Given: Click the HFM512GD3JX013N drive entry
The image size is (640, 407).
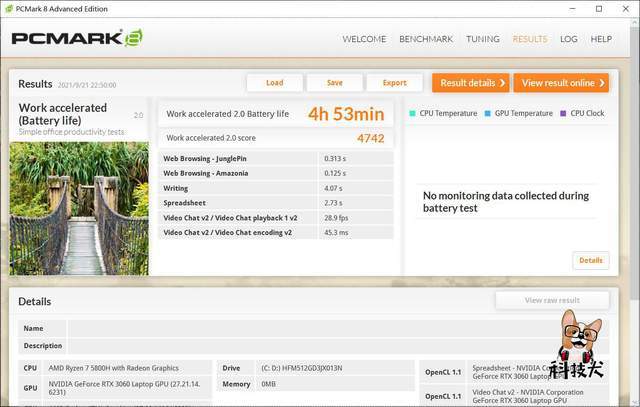Looking at the screenshot, I should point(302,368).
